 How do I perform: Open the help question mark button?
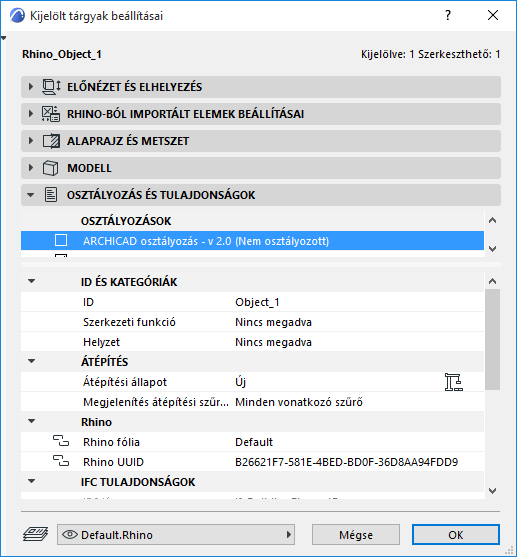(x=448, y=15)
